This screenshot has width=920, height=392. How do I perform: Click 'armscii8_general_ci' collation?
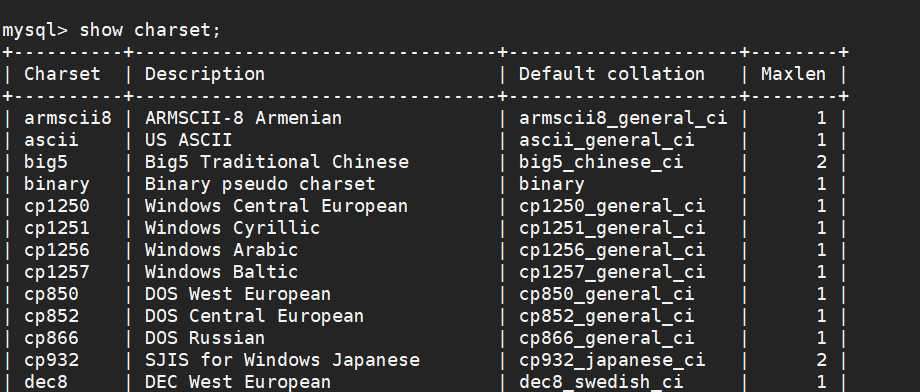point(623,118)
